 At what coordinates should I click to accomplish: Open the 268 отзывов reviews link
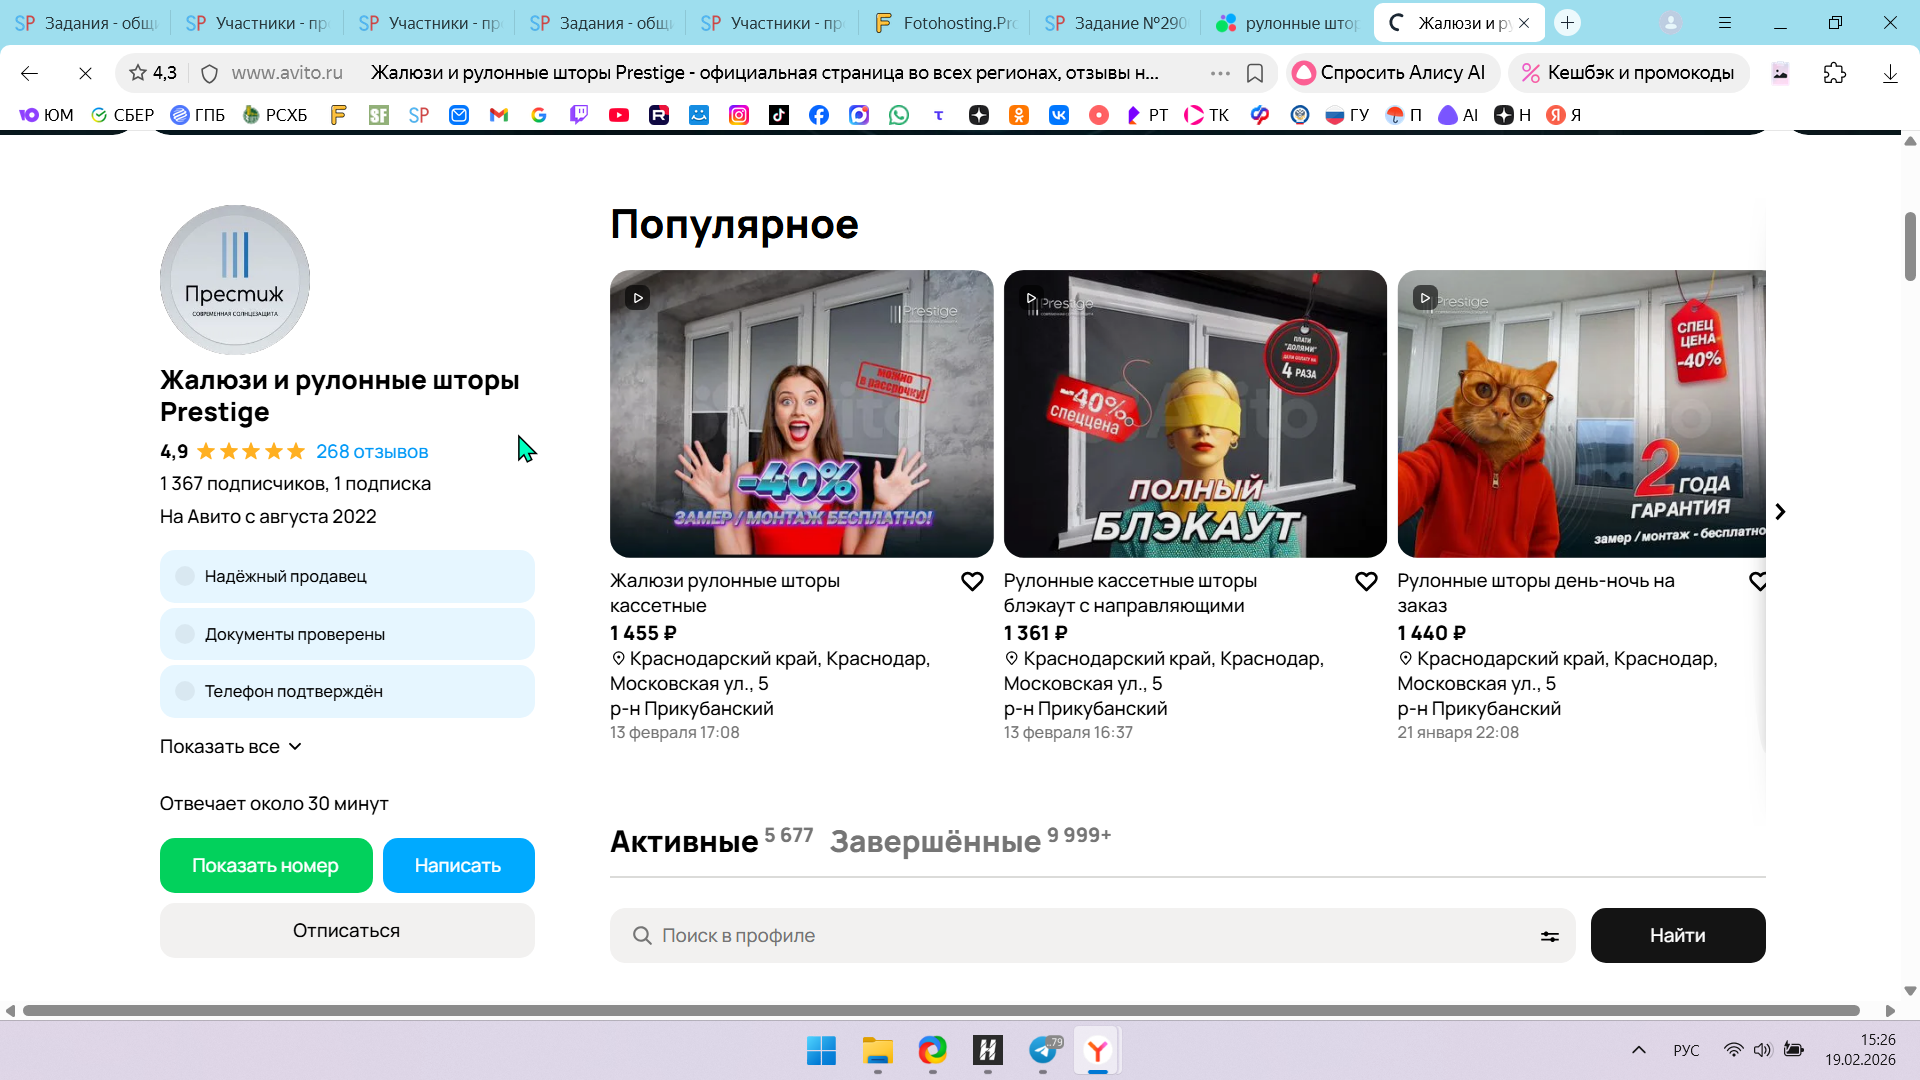point(372,452)
